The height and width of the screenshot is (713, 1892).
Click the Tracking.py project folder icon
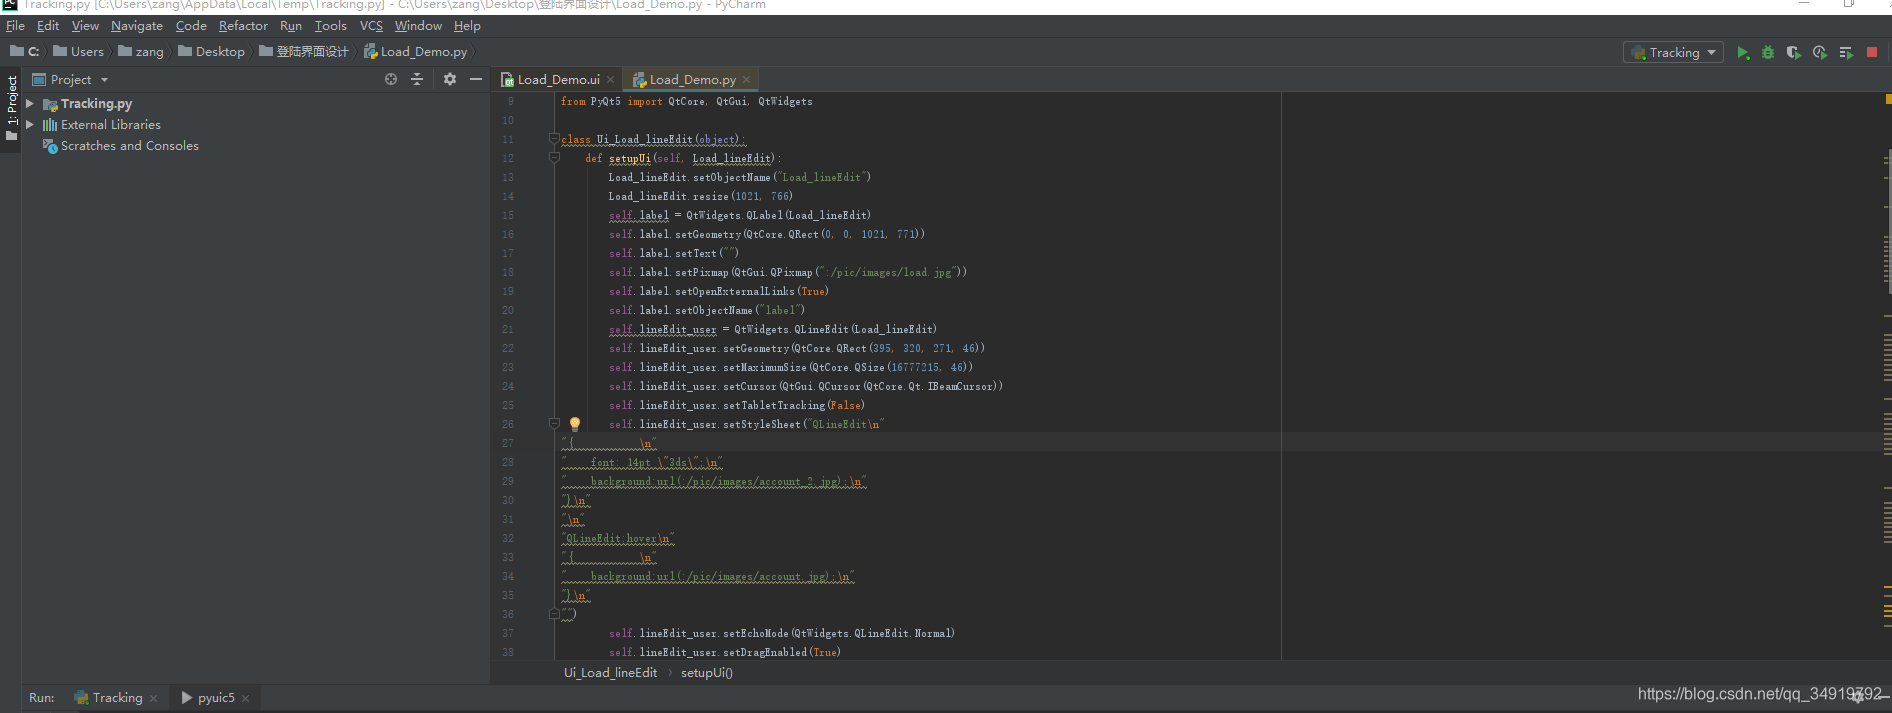pyautogui.click(x=50, y=104)
